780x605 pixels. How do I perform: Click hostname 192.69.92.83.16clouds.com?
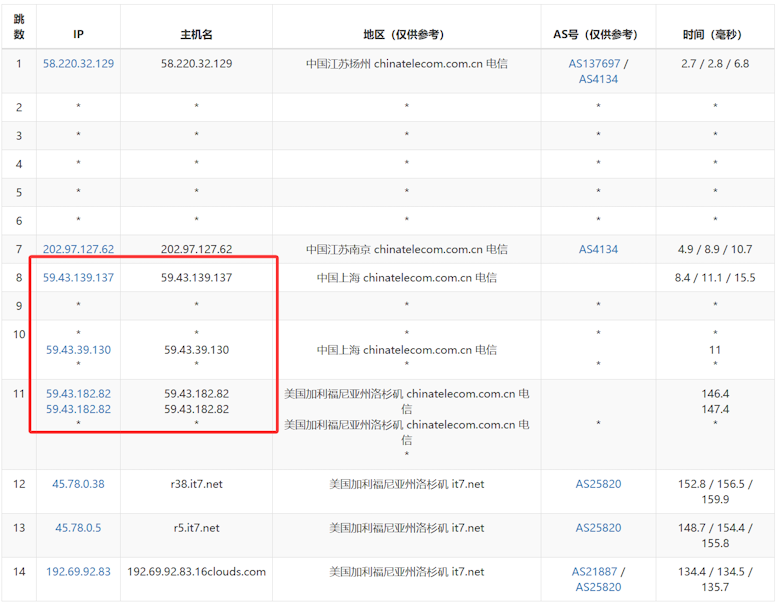[196, 572]
